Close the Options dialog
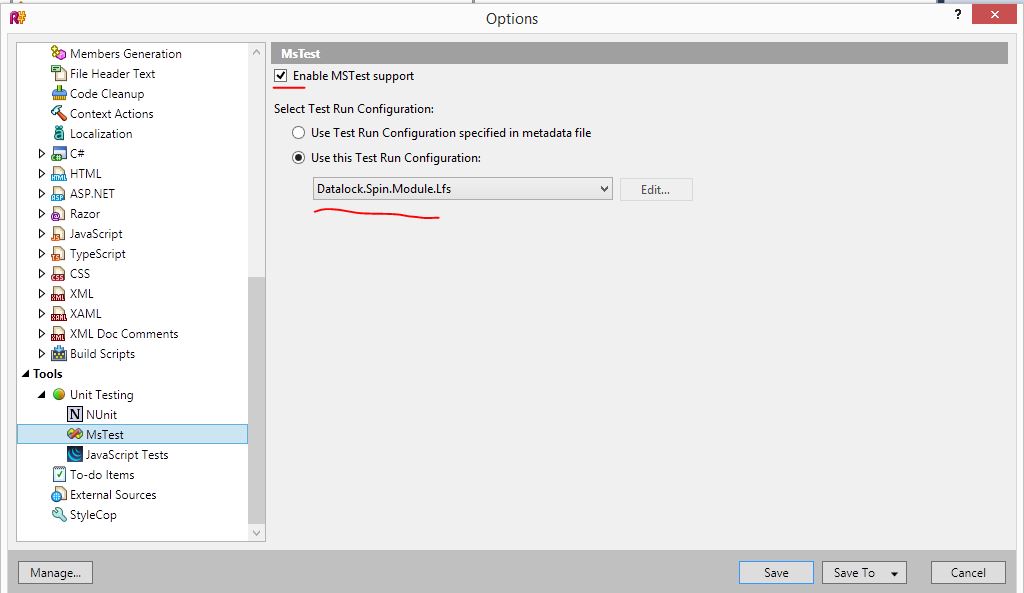This screenshot has width=1024, height=593. [x=994, y=14]
